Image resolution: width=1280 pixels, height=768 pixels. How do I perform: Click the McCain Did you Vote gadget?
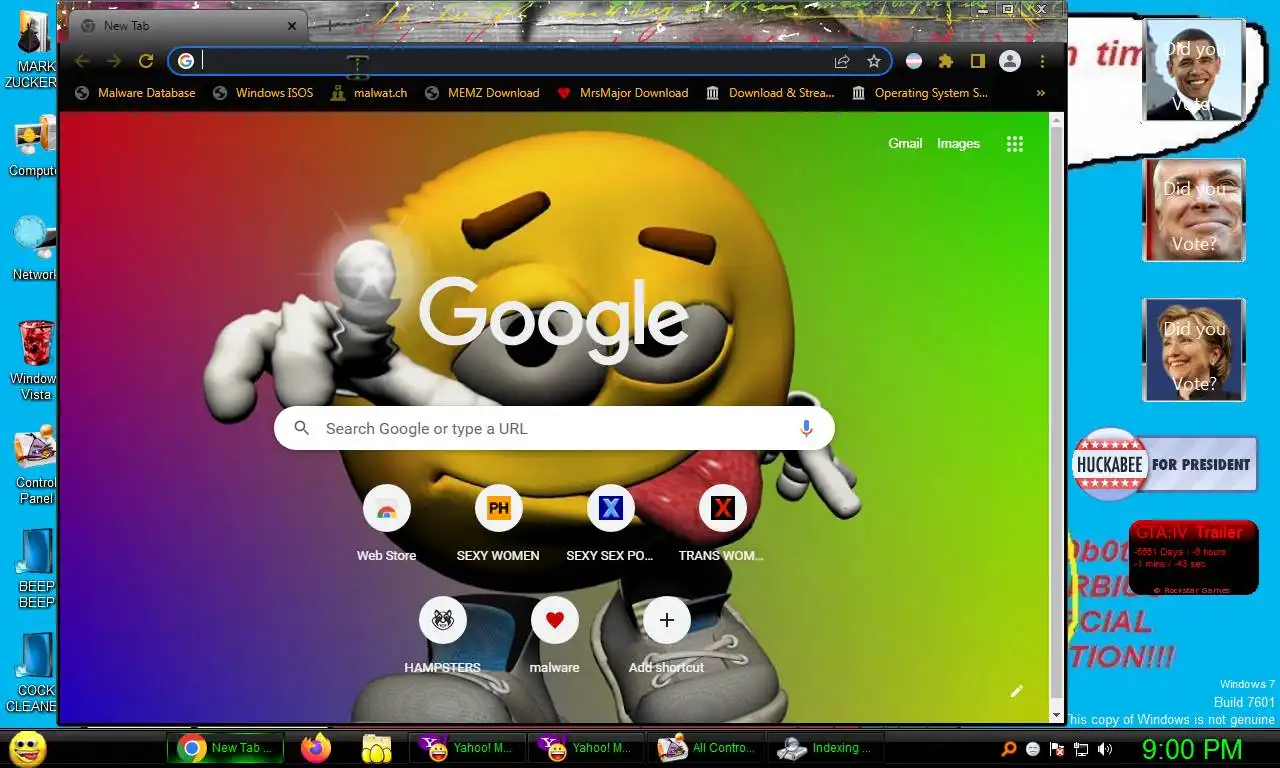point(1193,210)
